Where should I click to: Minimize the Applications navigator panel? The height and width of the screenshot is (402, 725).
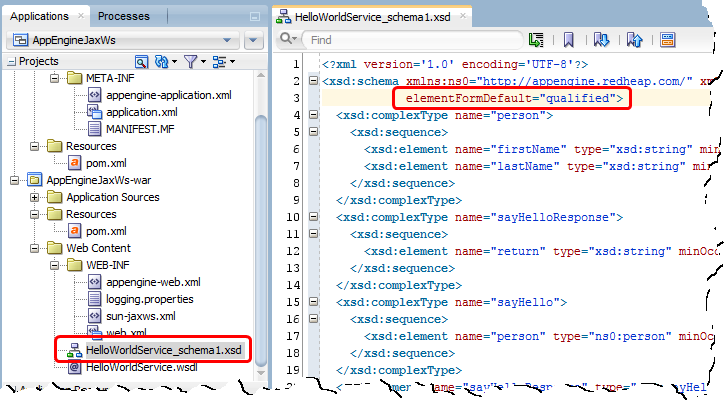point(255,17)
